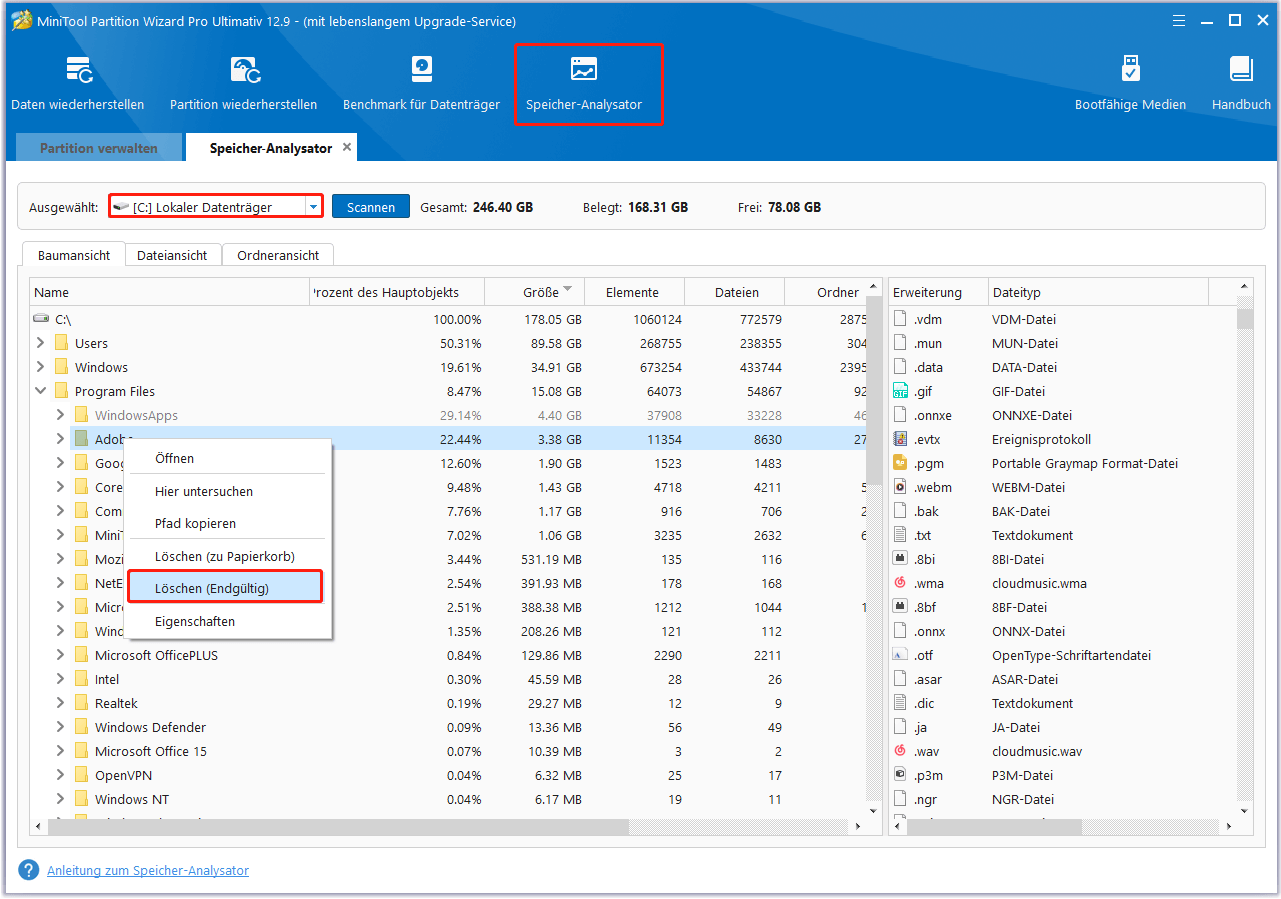Sort by Erweiterung column header
This screenshot has width=1281, height=899.
coord(938,292)
